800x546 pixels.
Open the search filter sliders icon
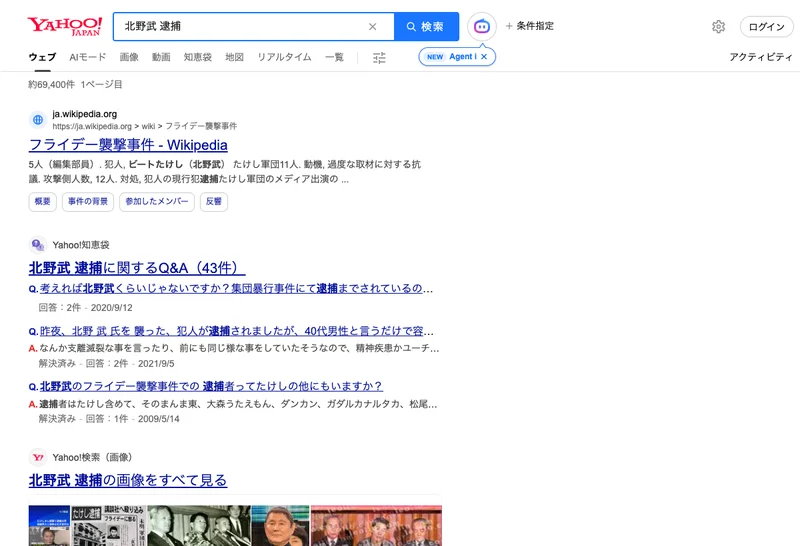coord(379,58)
